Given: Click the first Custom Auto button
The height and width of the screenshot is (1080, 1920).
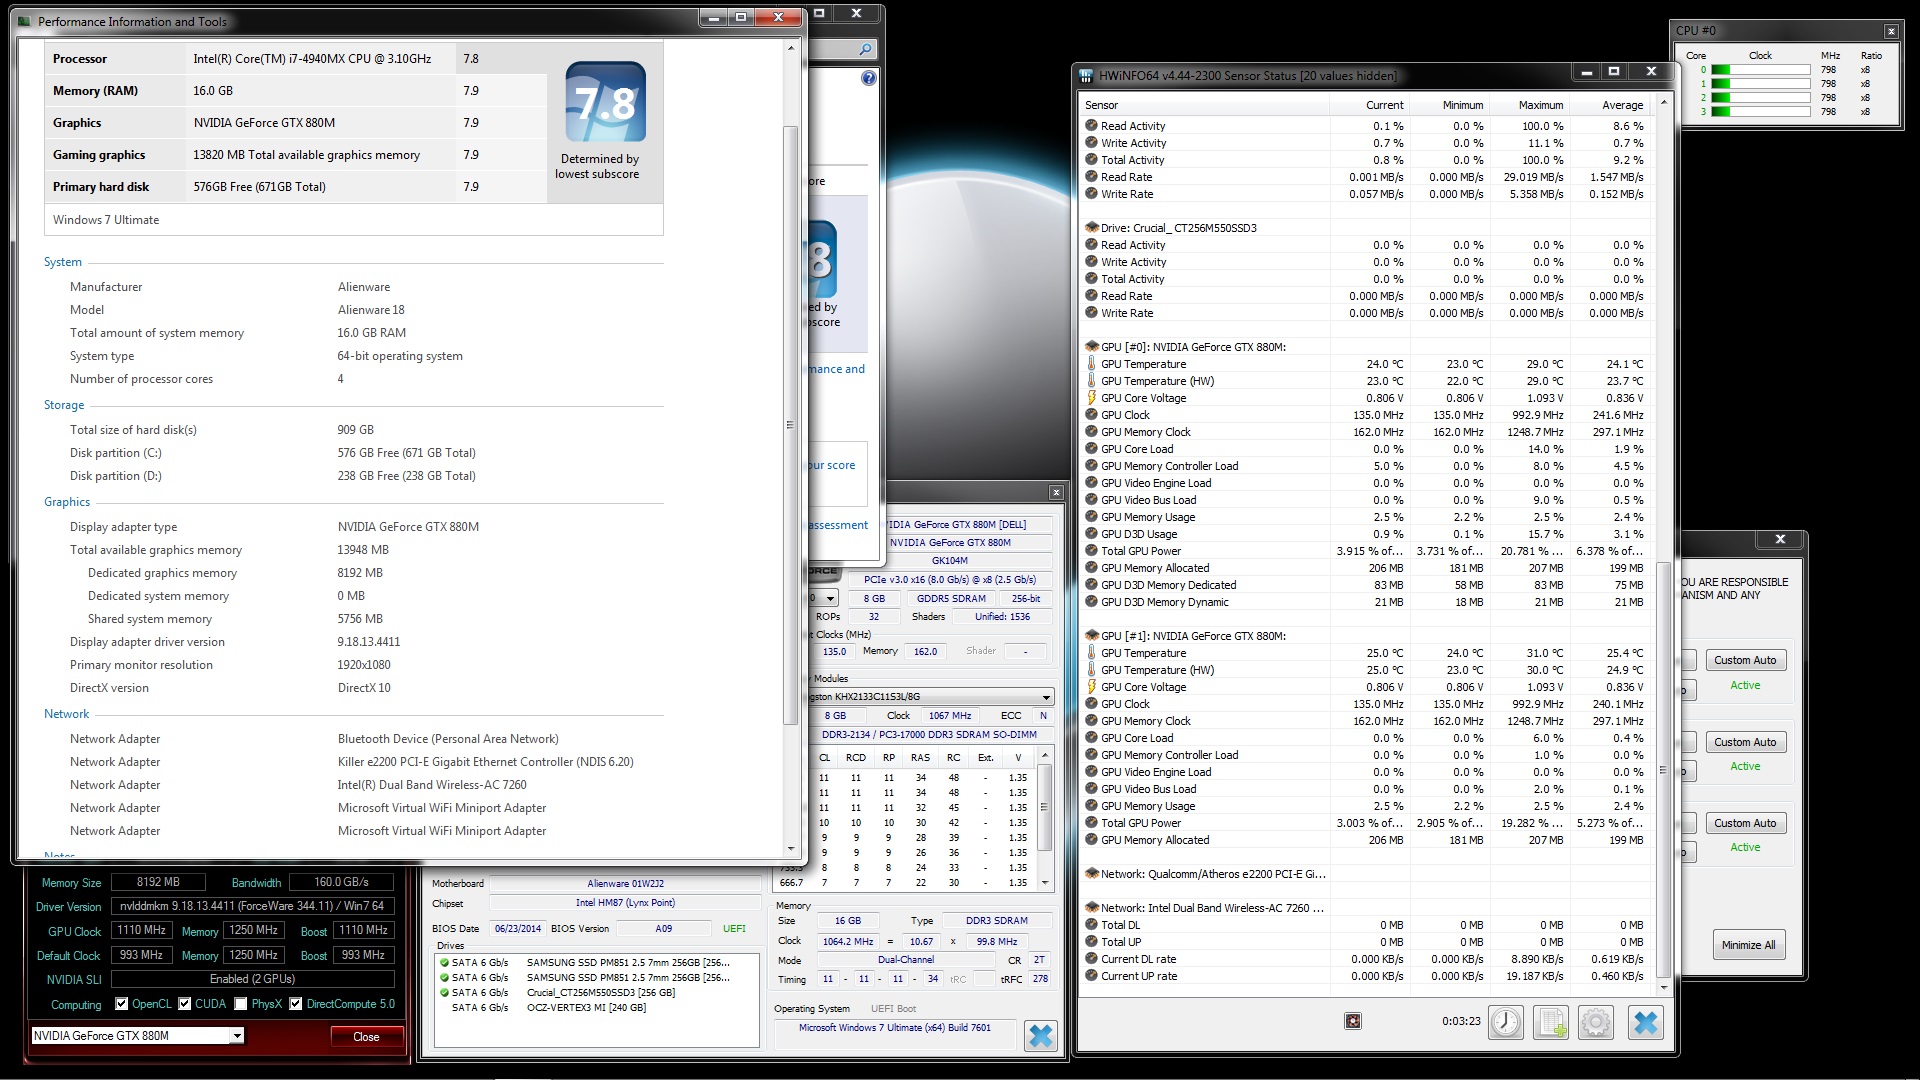Looking at the screenshot, I should 1744,660.
